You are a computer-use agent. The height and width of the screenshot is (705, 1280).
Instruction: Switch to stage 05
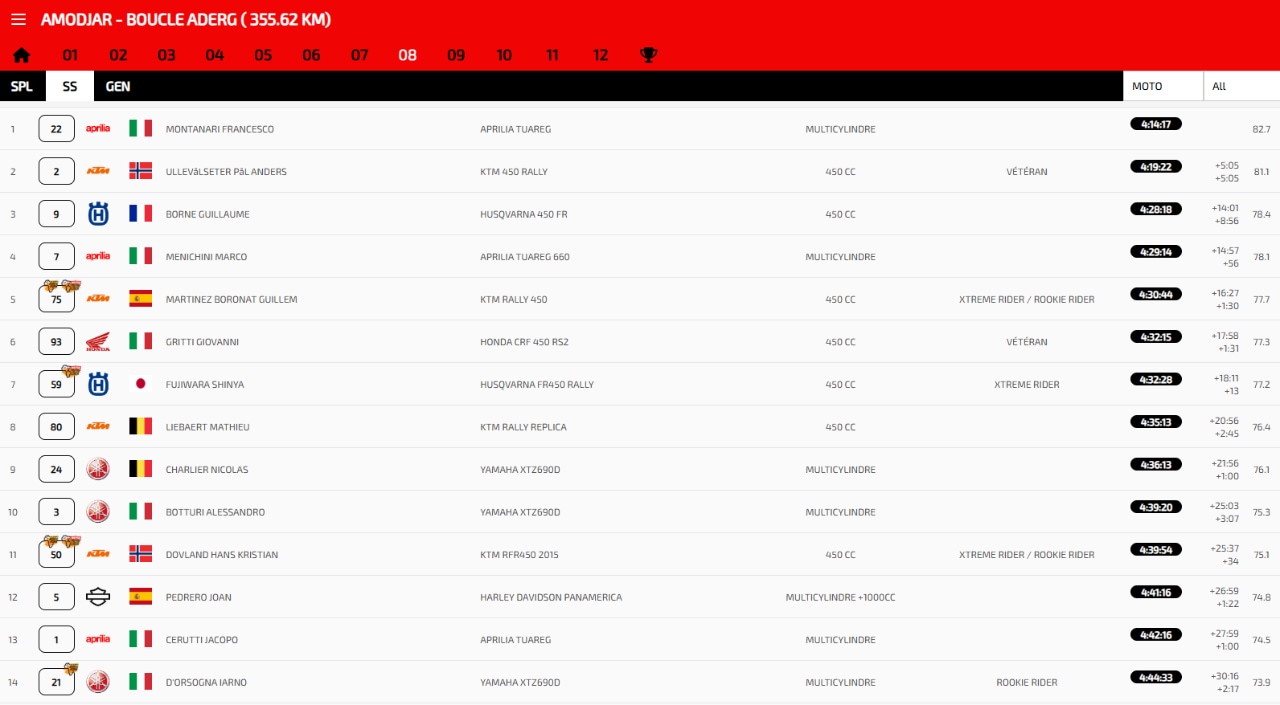[x=263, y=55]
